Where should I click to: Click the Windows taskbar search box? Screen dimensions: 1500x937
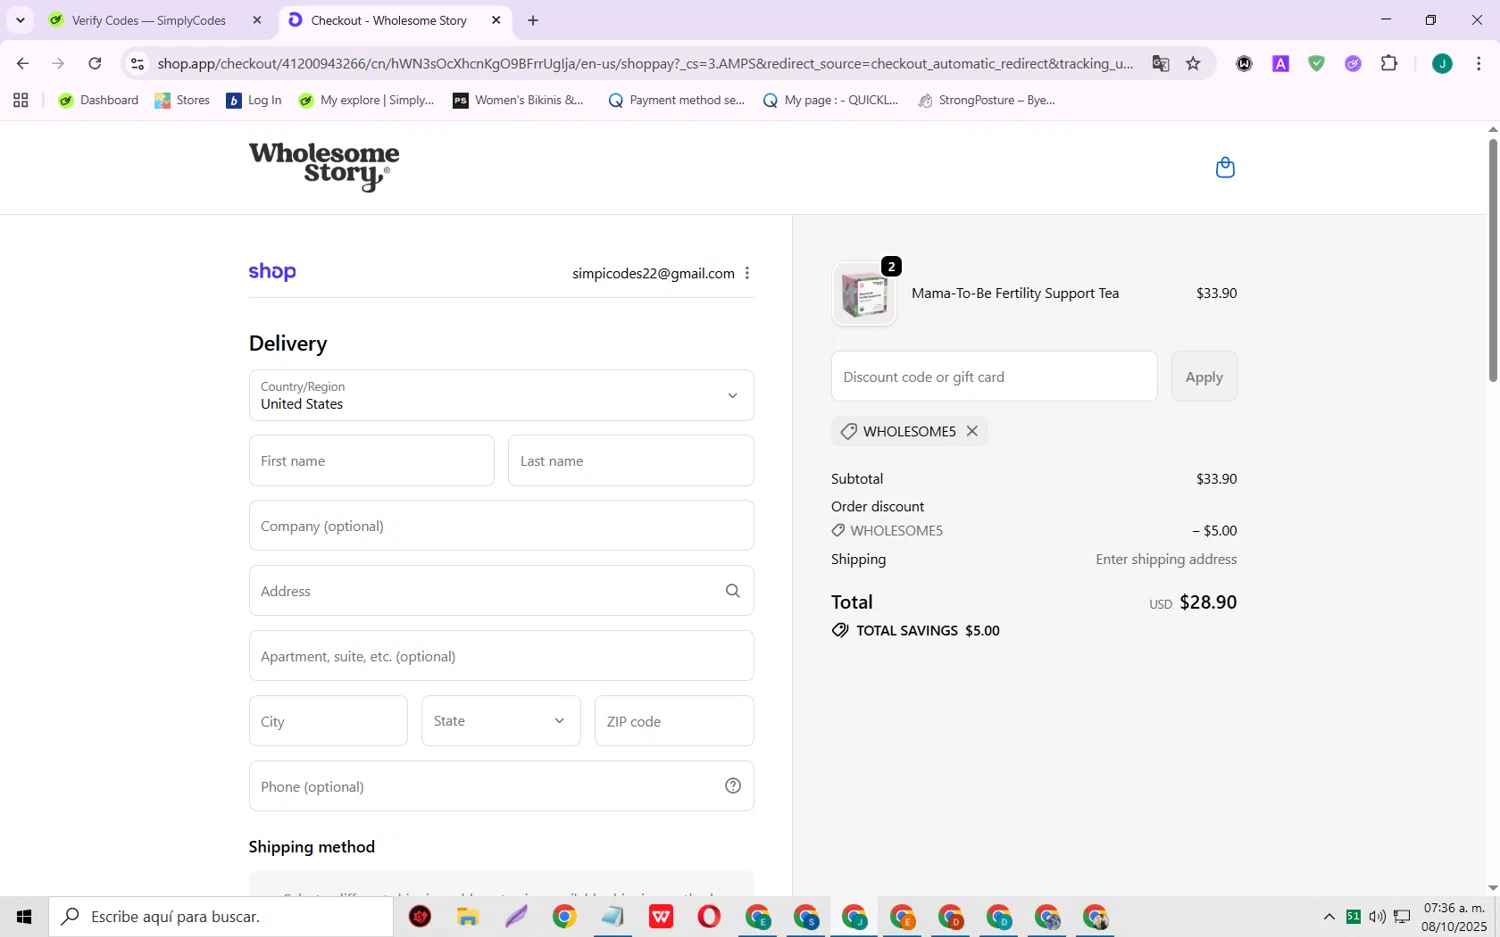[x=221, y=916]
